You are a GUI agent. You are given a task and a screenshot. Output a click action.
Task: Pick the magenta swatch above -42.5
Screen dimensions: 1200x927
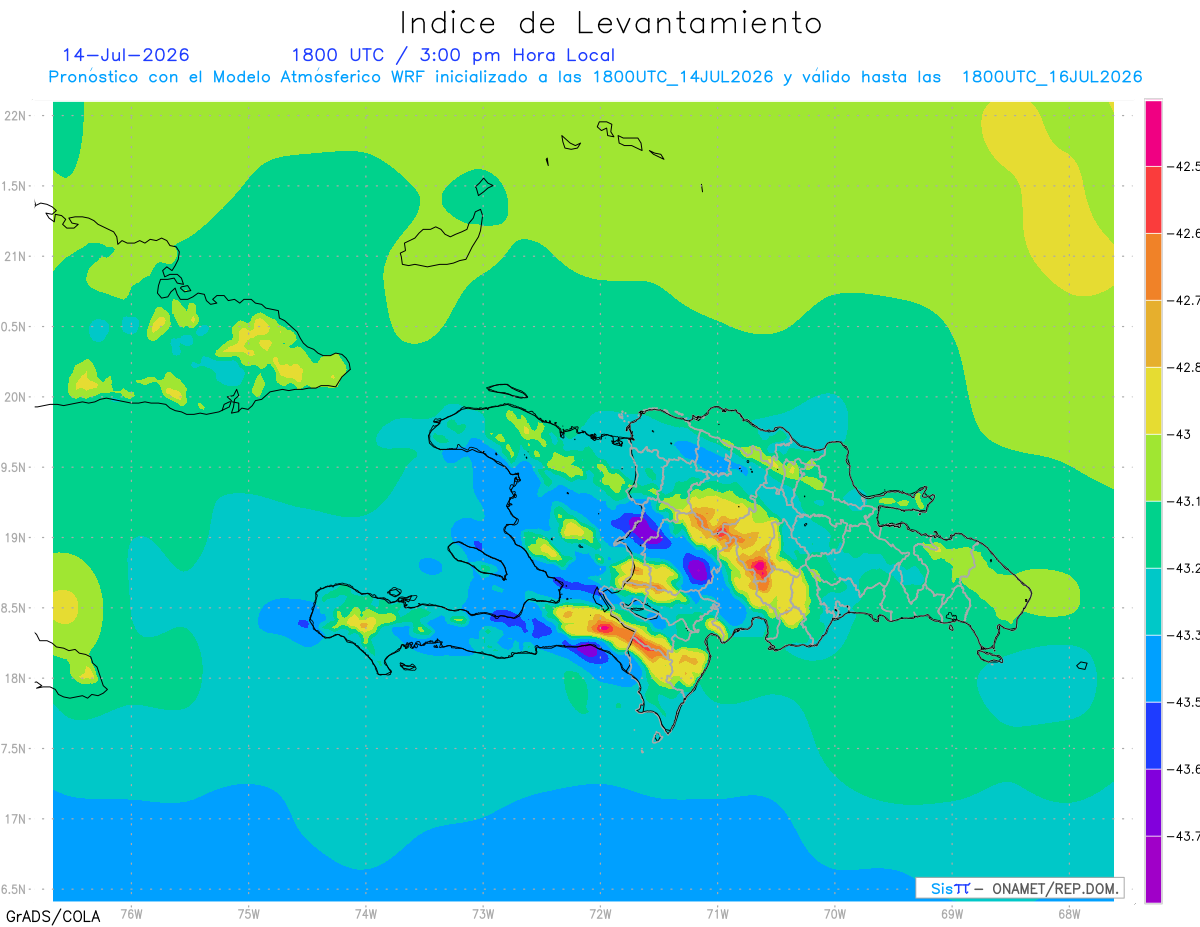coord(1153,132)
